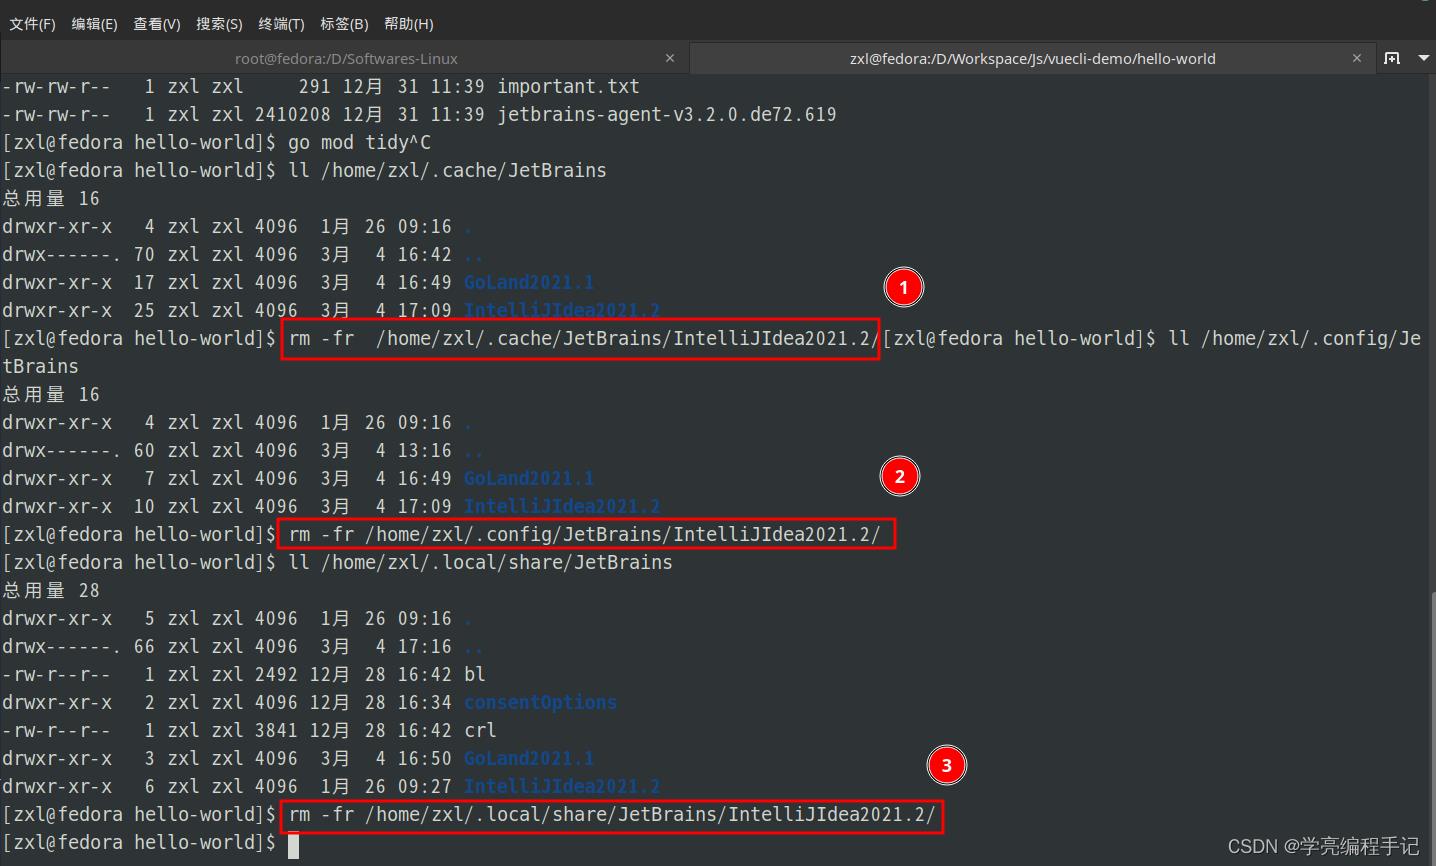The height and width of the screenshot is (866, 1436).
Task: Open the tab list dropdown arrow
Action: (x=1423, y=58)
